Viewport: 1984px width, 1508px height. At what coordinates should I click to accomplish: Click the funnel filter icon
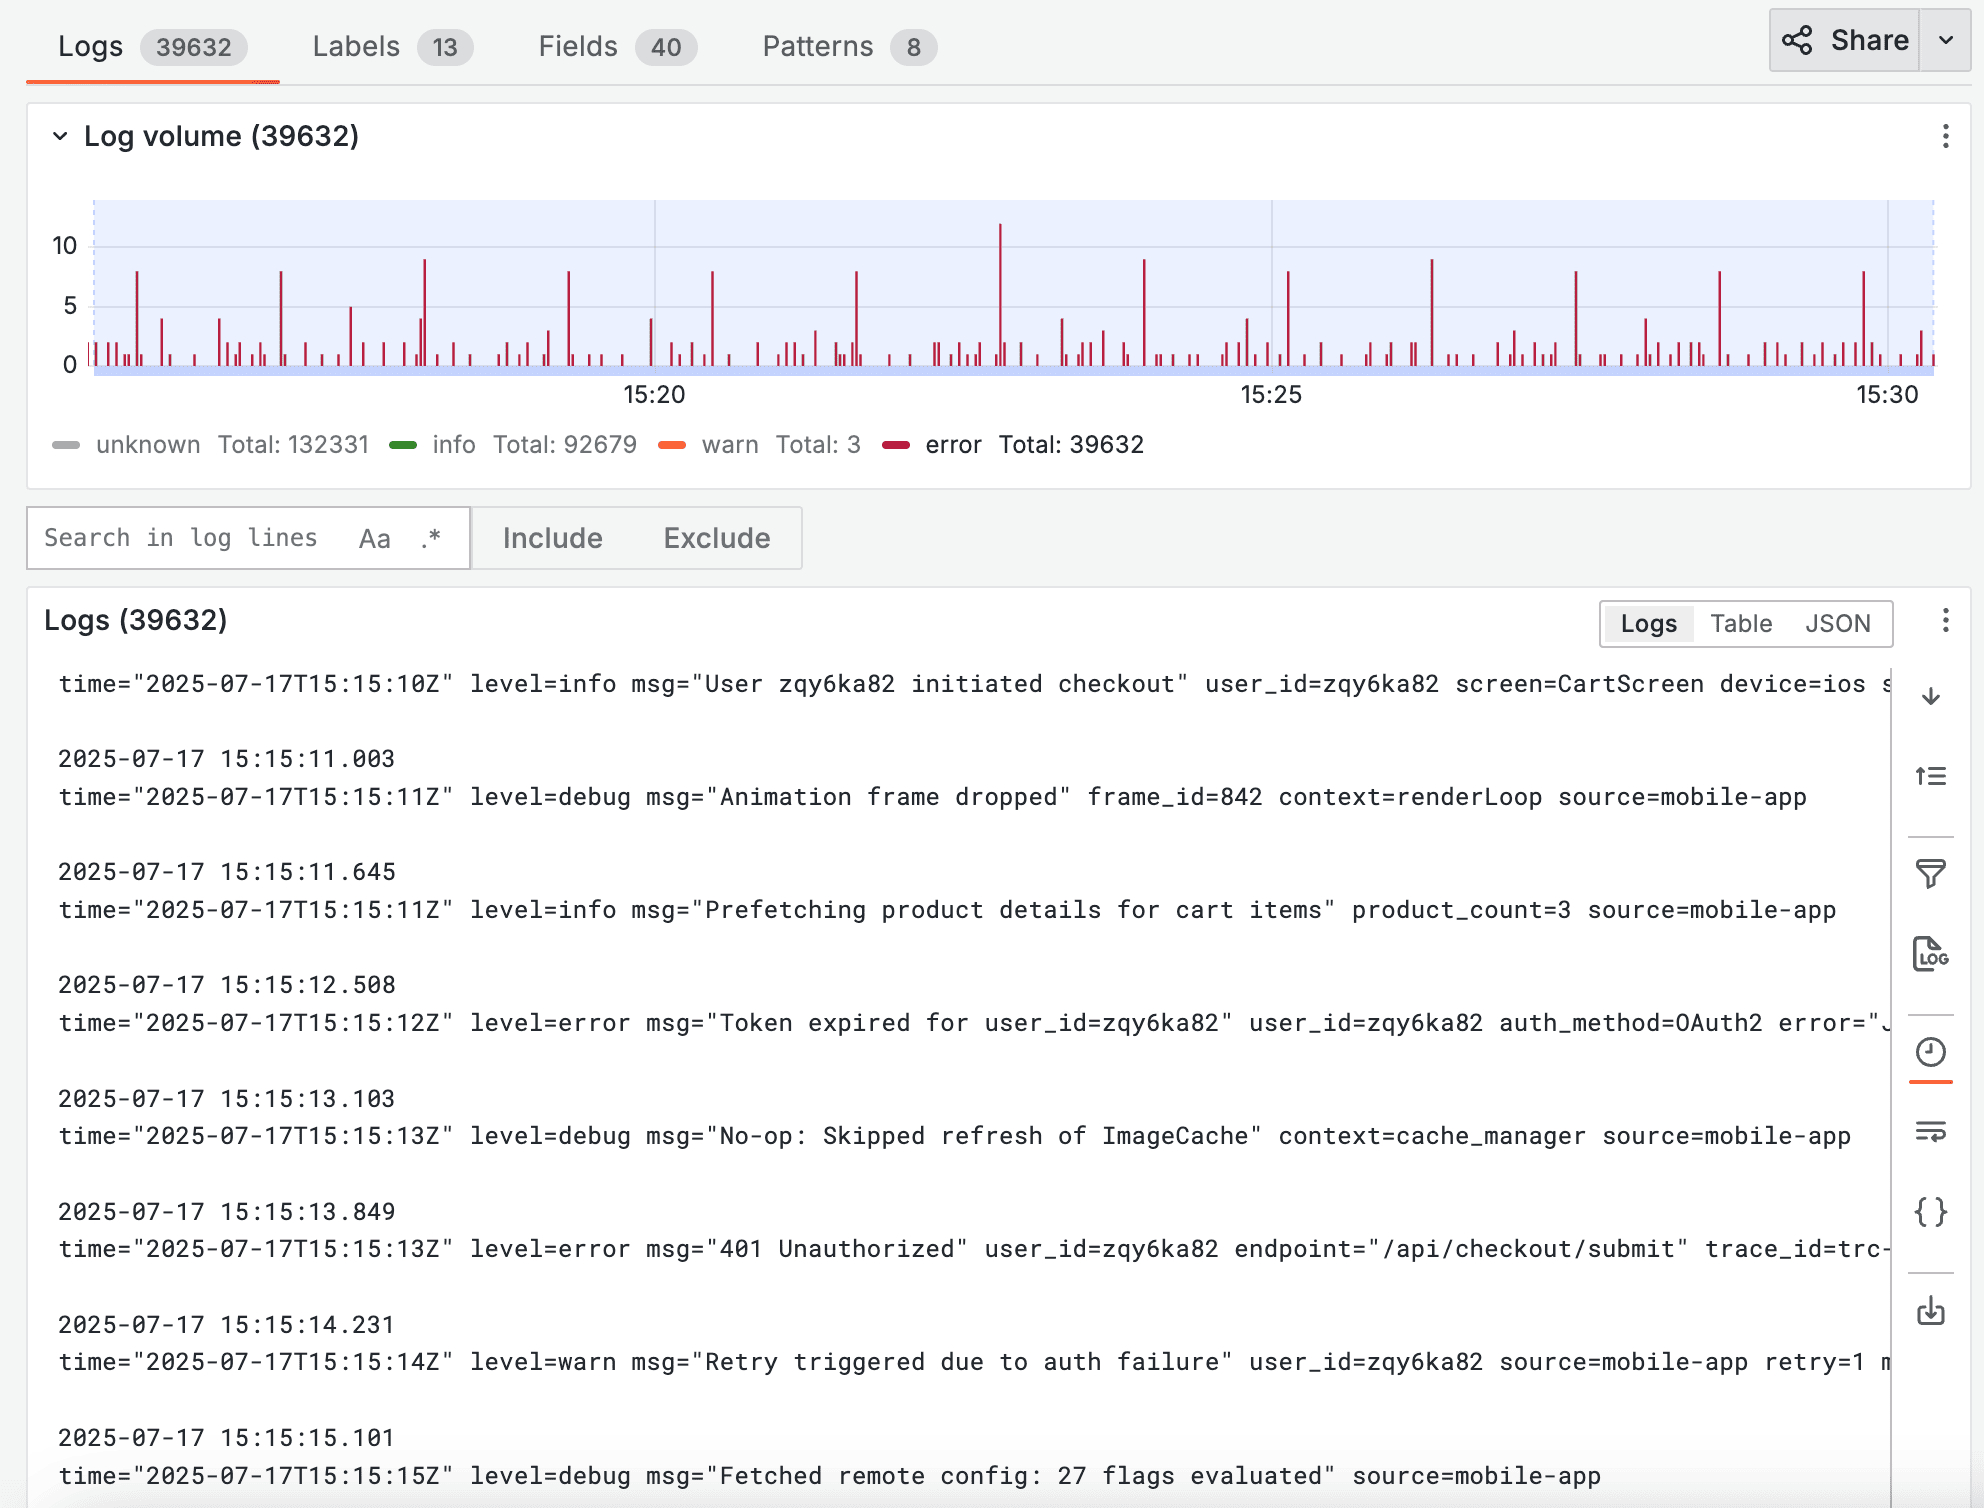(1931, 874)
